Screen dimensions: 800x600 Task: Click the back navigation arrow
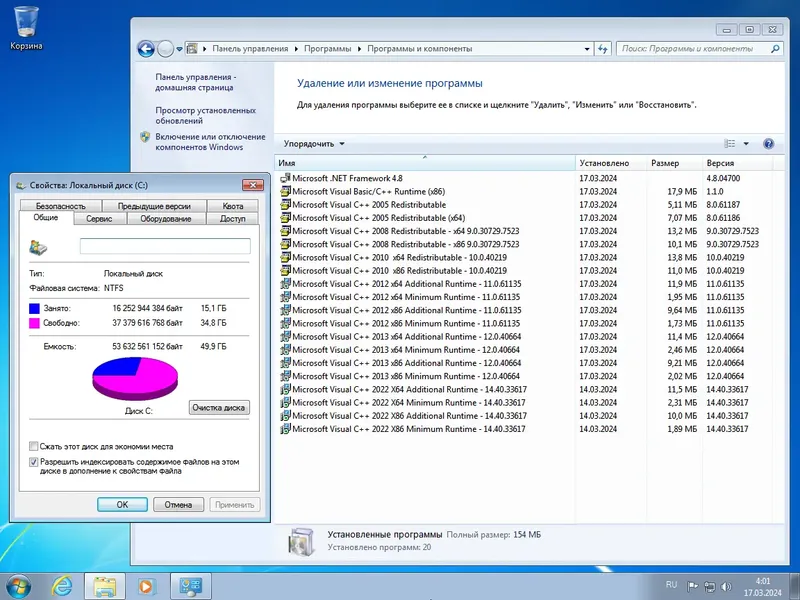click(x=148, y=48)
